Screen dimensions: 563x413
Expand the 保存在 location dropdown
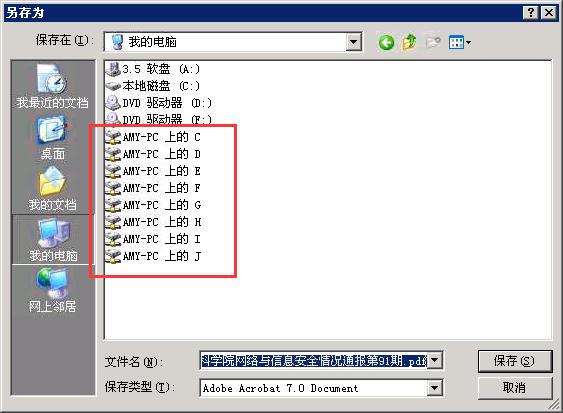353,42
